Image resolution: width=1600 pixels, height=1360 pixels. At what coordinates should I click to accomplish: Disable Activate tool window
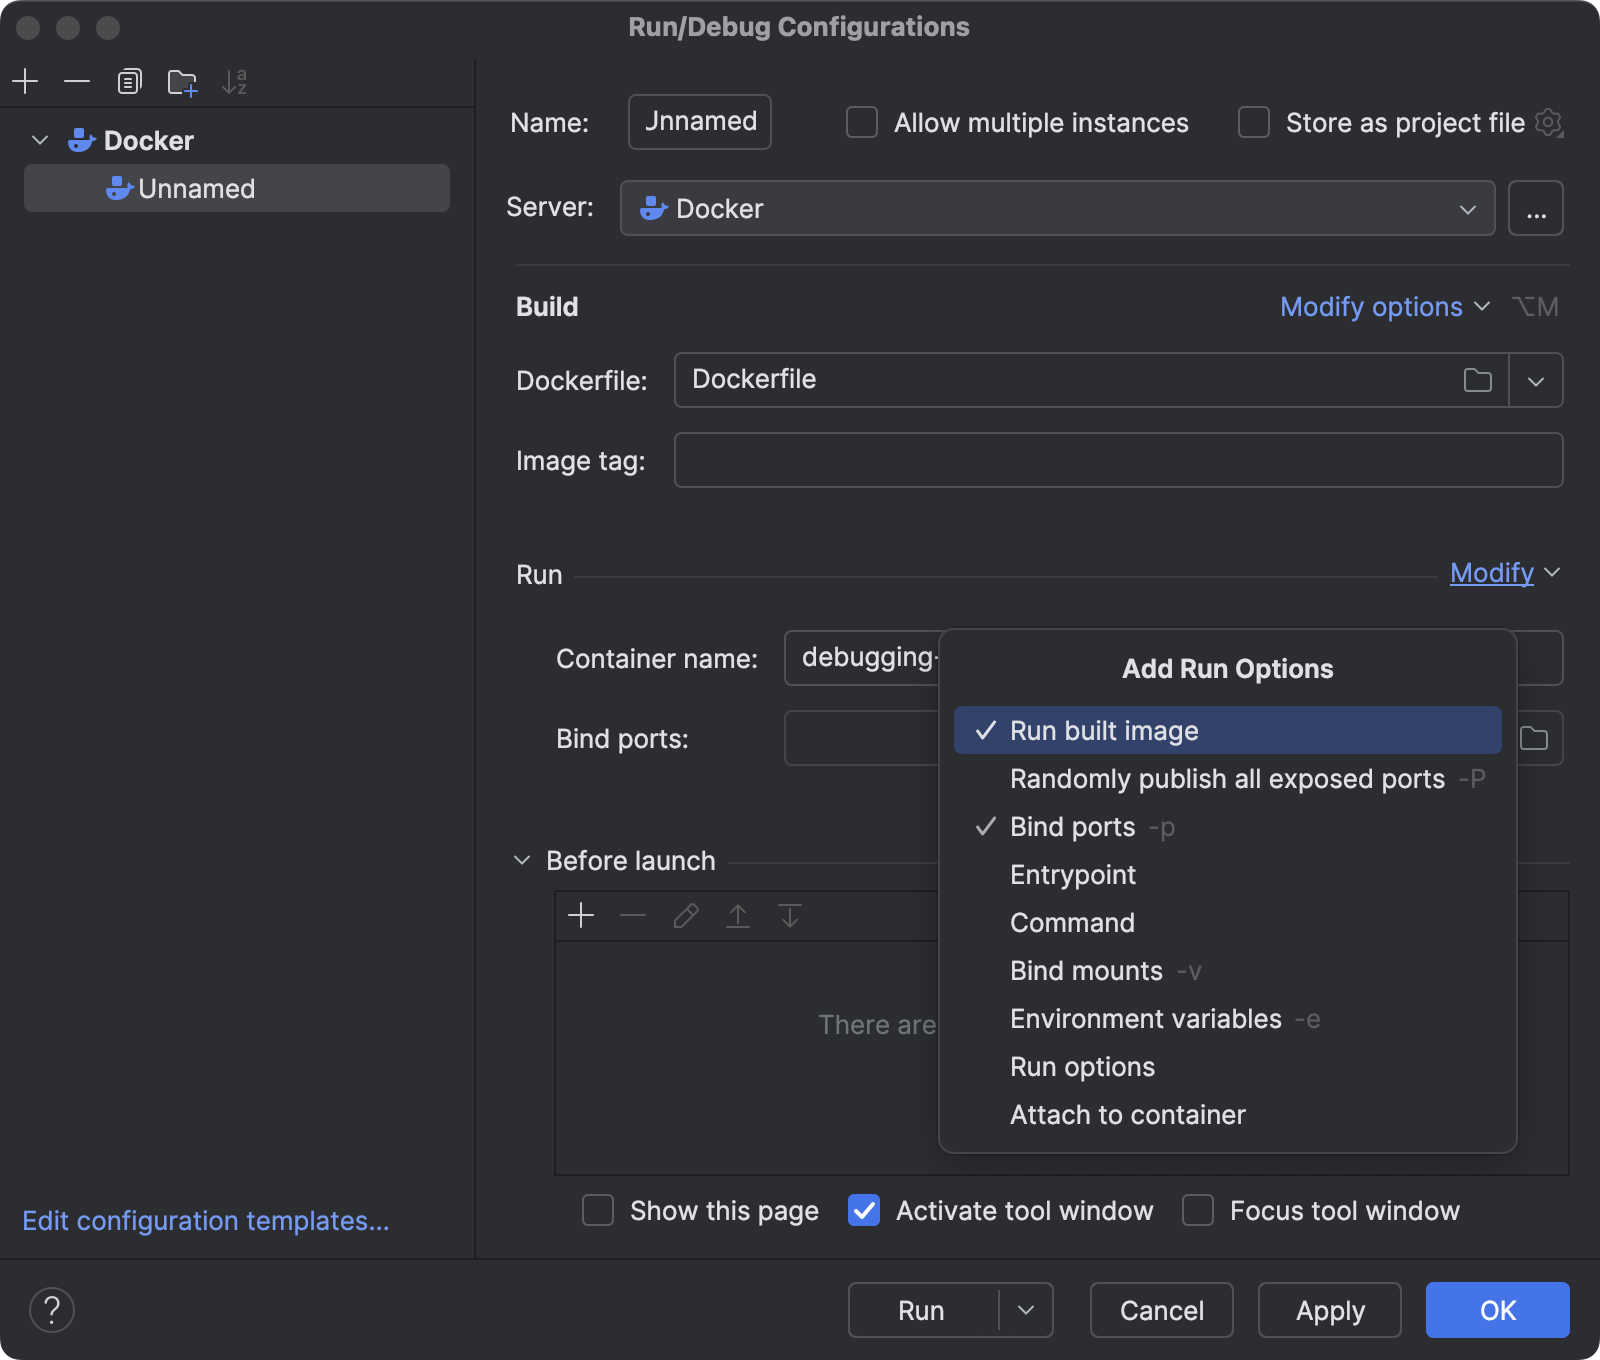[864, 1210]
